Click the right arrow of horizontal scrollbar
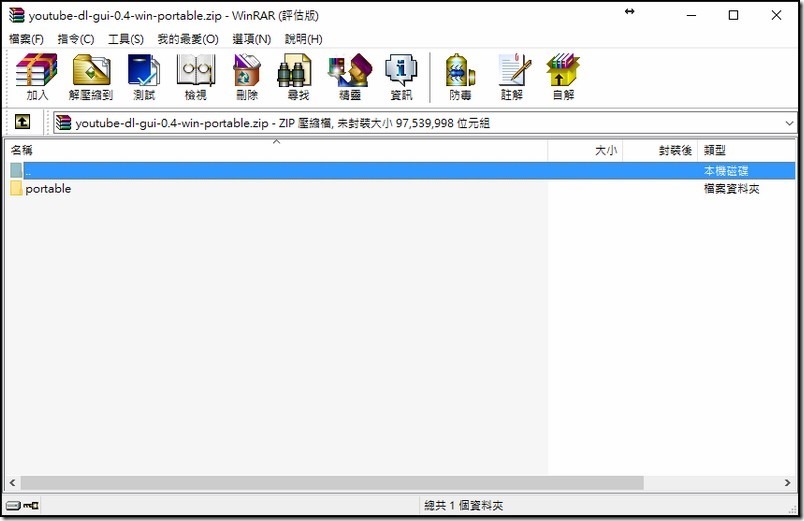 tap(788, 483)
